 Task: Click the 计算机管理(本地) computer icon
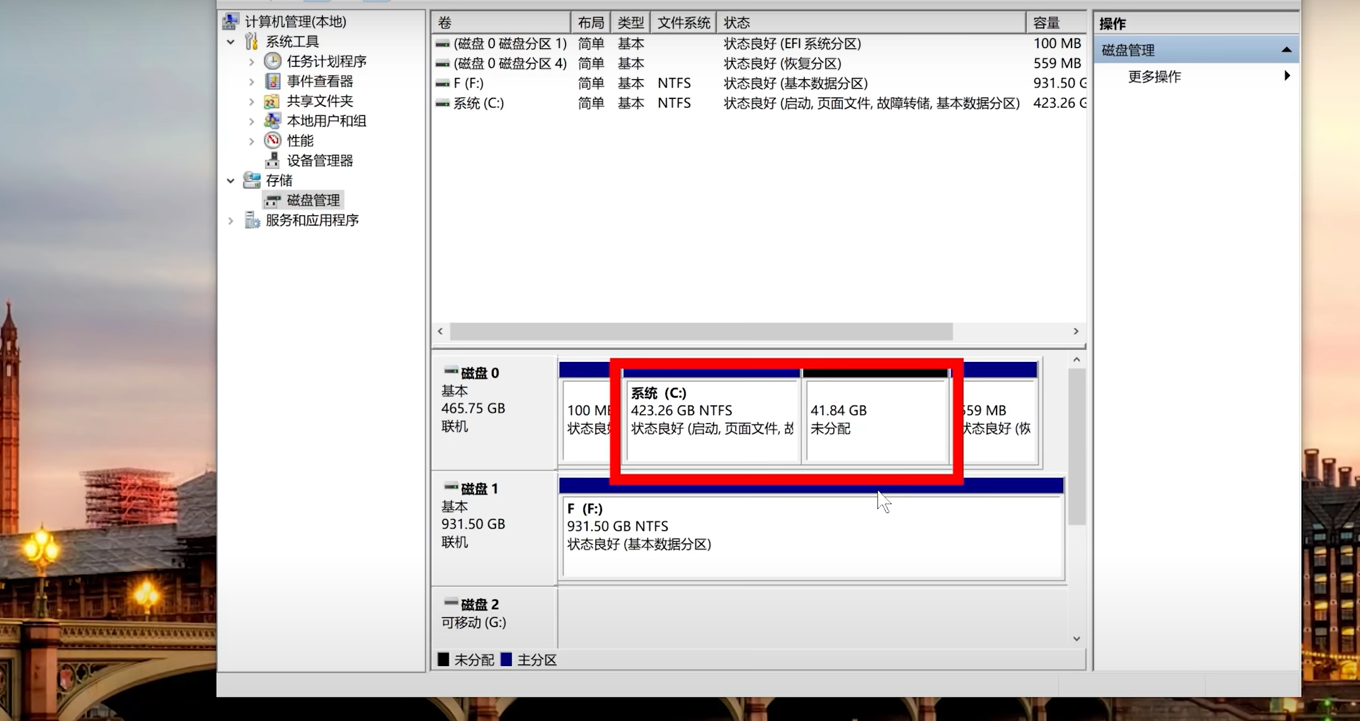(x=231, y=21)
